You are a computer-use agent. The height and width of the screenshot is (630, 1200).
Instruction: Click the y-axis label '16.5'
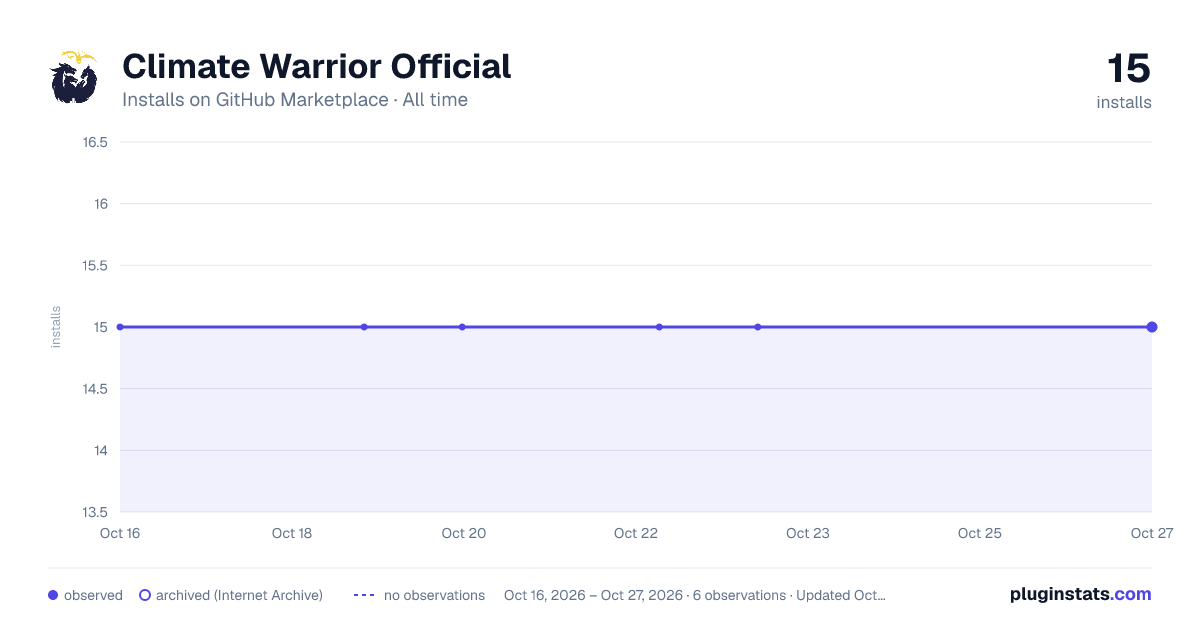click(x=95, y=142)
